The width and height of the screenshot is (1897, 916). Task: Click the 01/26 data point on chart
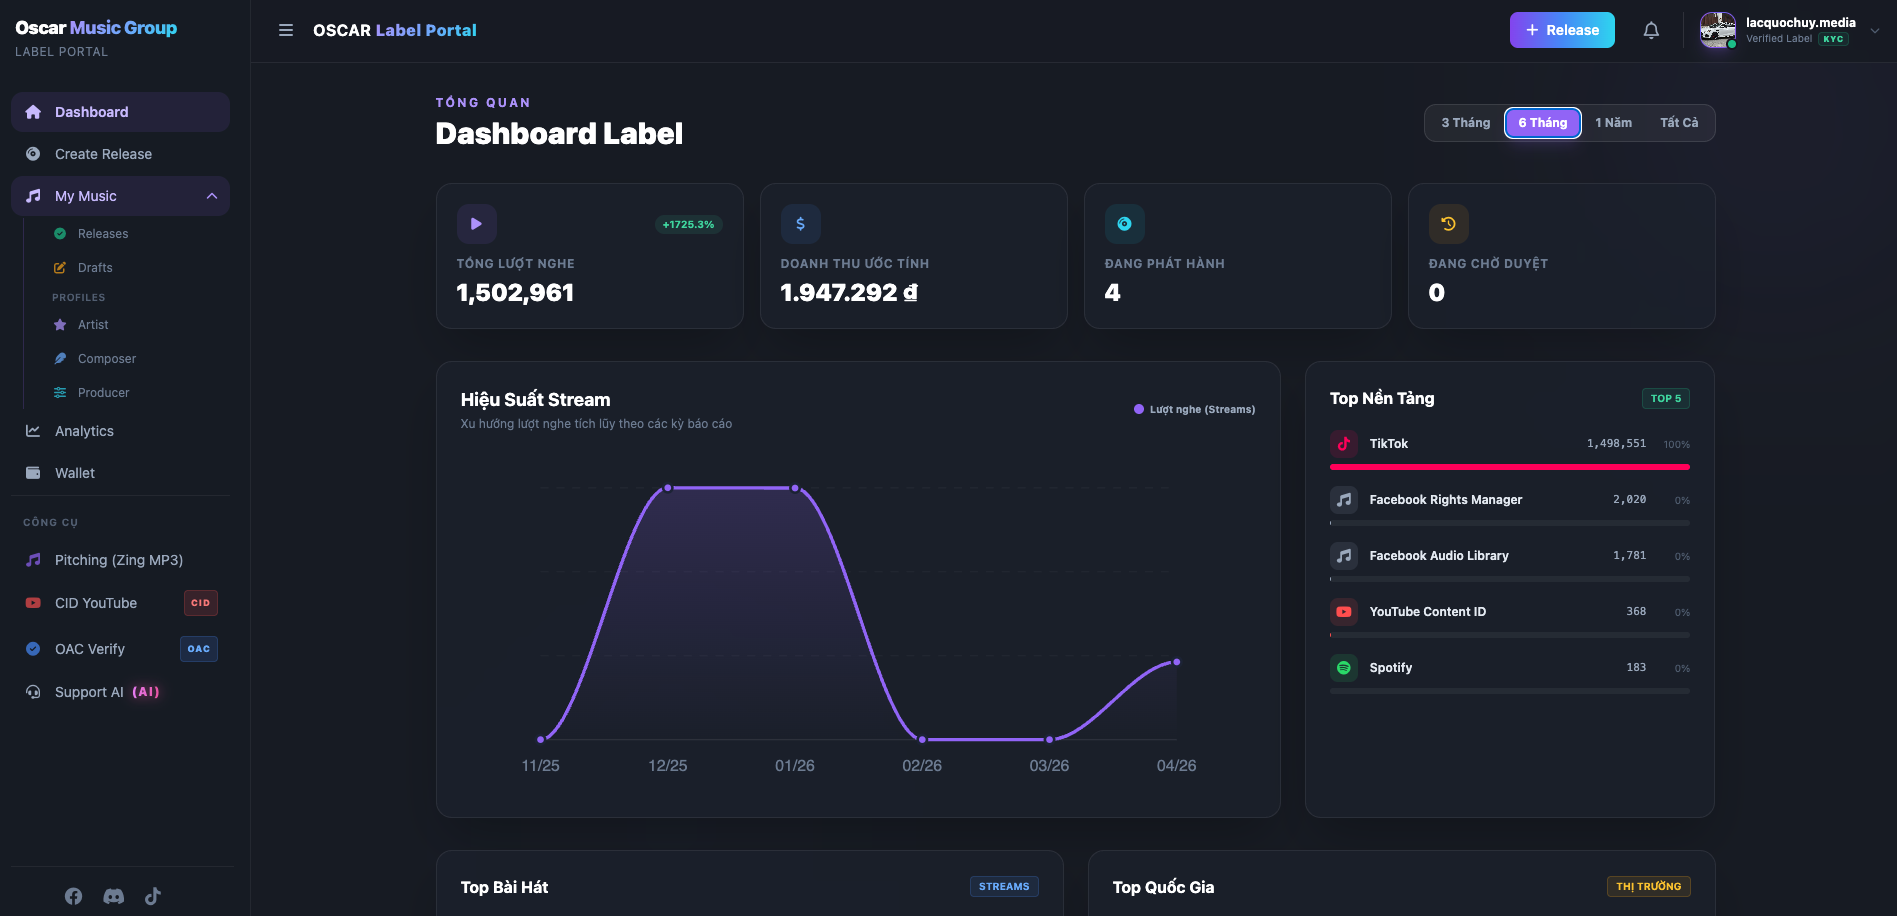coord(795,488)
